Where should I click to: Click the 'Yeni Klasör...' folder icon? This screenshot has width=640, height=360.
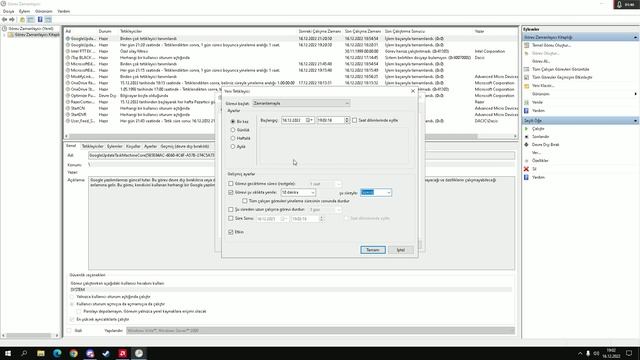[x=527, y=86]
